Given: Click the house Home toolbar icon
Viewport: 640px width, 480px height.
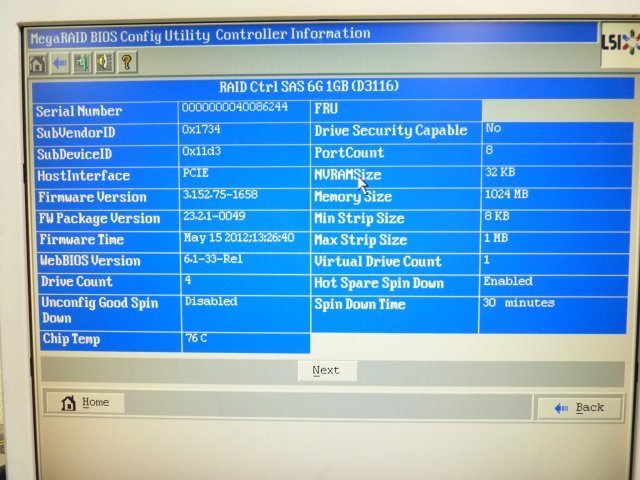Looking at the screenshot, I should (38, 64).
